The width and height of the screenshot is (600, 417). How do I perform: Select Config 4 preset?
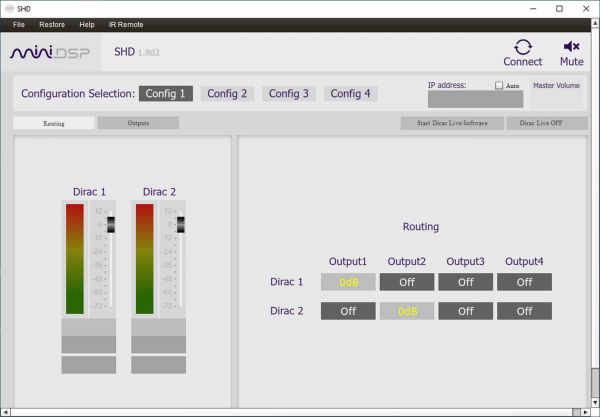tap(351, 94)
